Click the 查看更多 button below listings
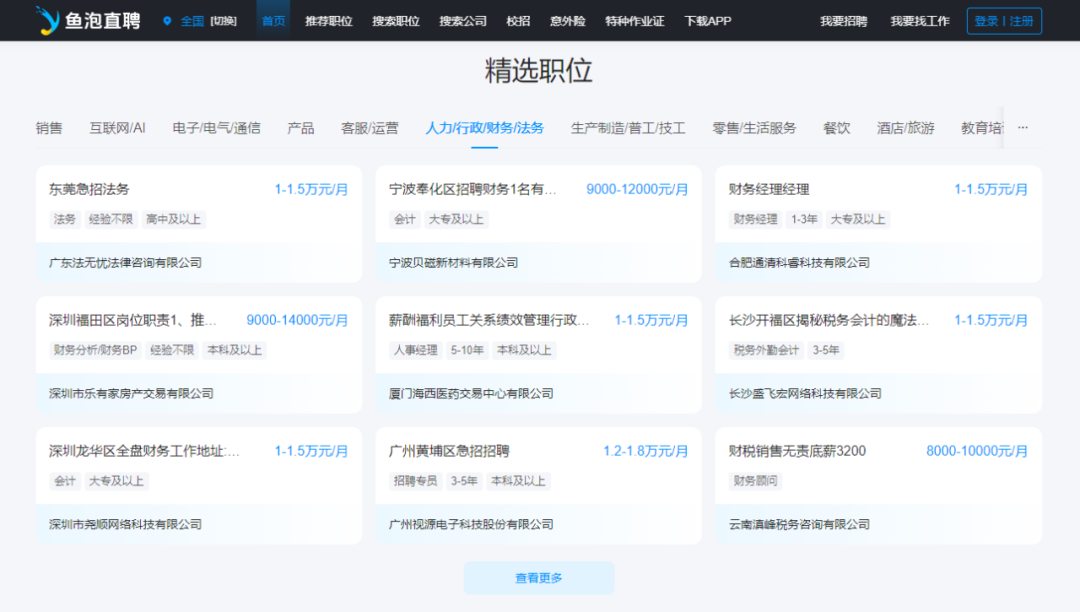1080x612 pixels. [x=539, y=578]
